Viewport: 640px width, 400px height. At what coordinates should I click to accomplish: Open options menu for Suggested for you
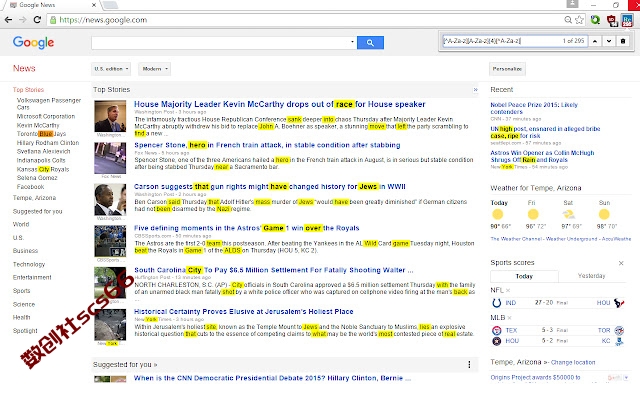[469, 364]
